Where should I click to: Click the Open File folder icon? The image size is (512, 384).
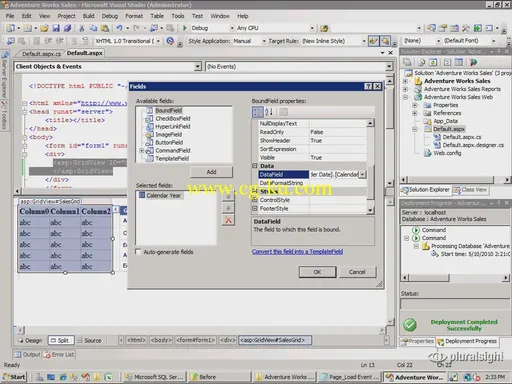44,28
